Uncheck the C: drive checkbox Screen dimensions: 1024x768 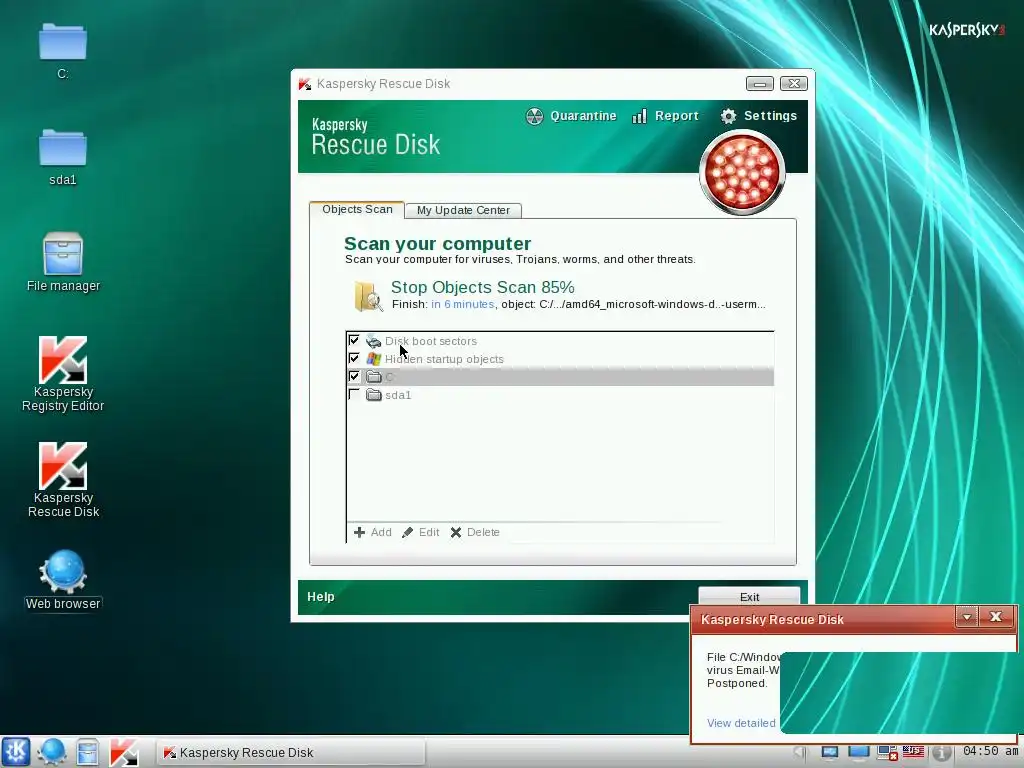354,376
